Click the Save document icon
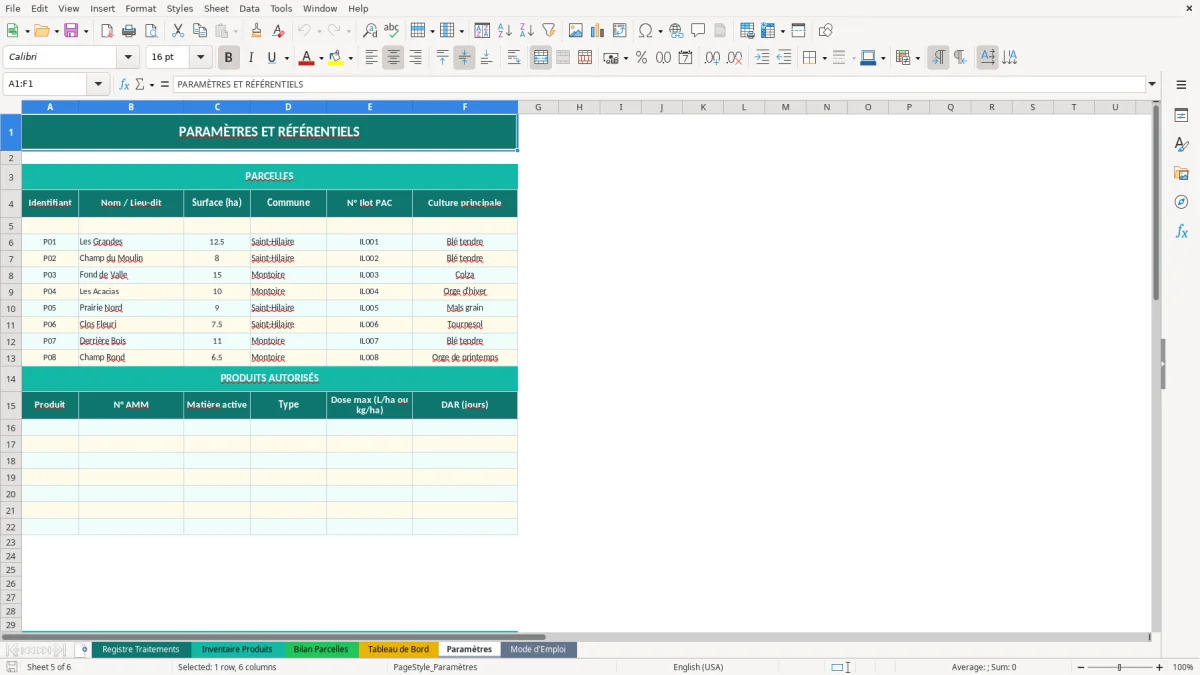1200x675 pixels. 71,31
